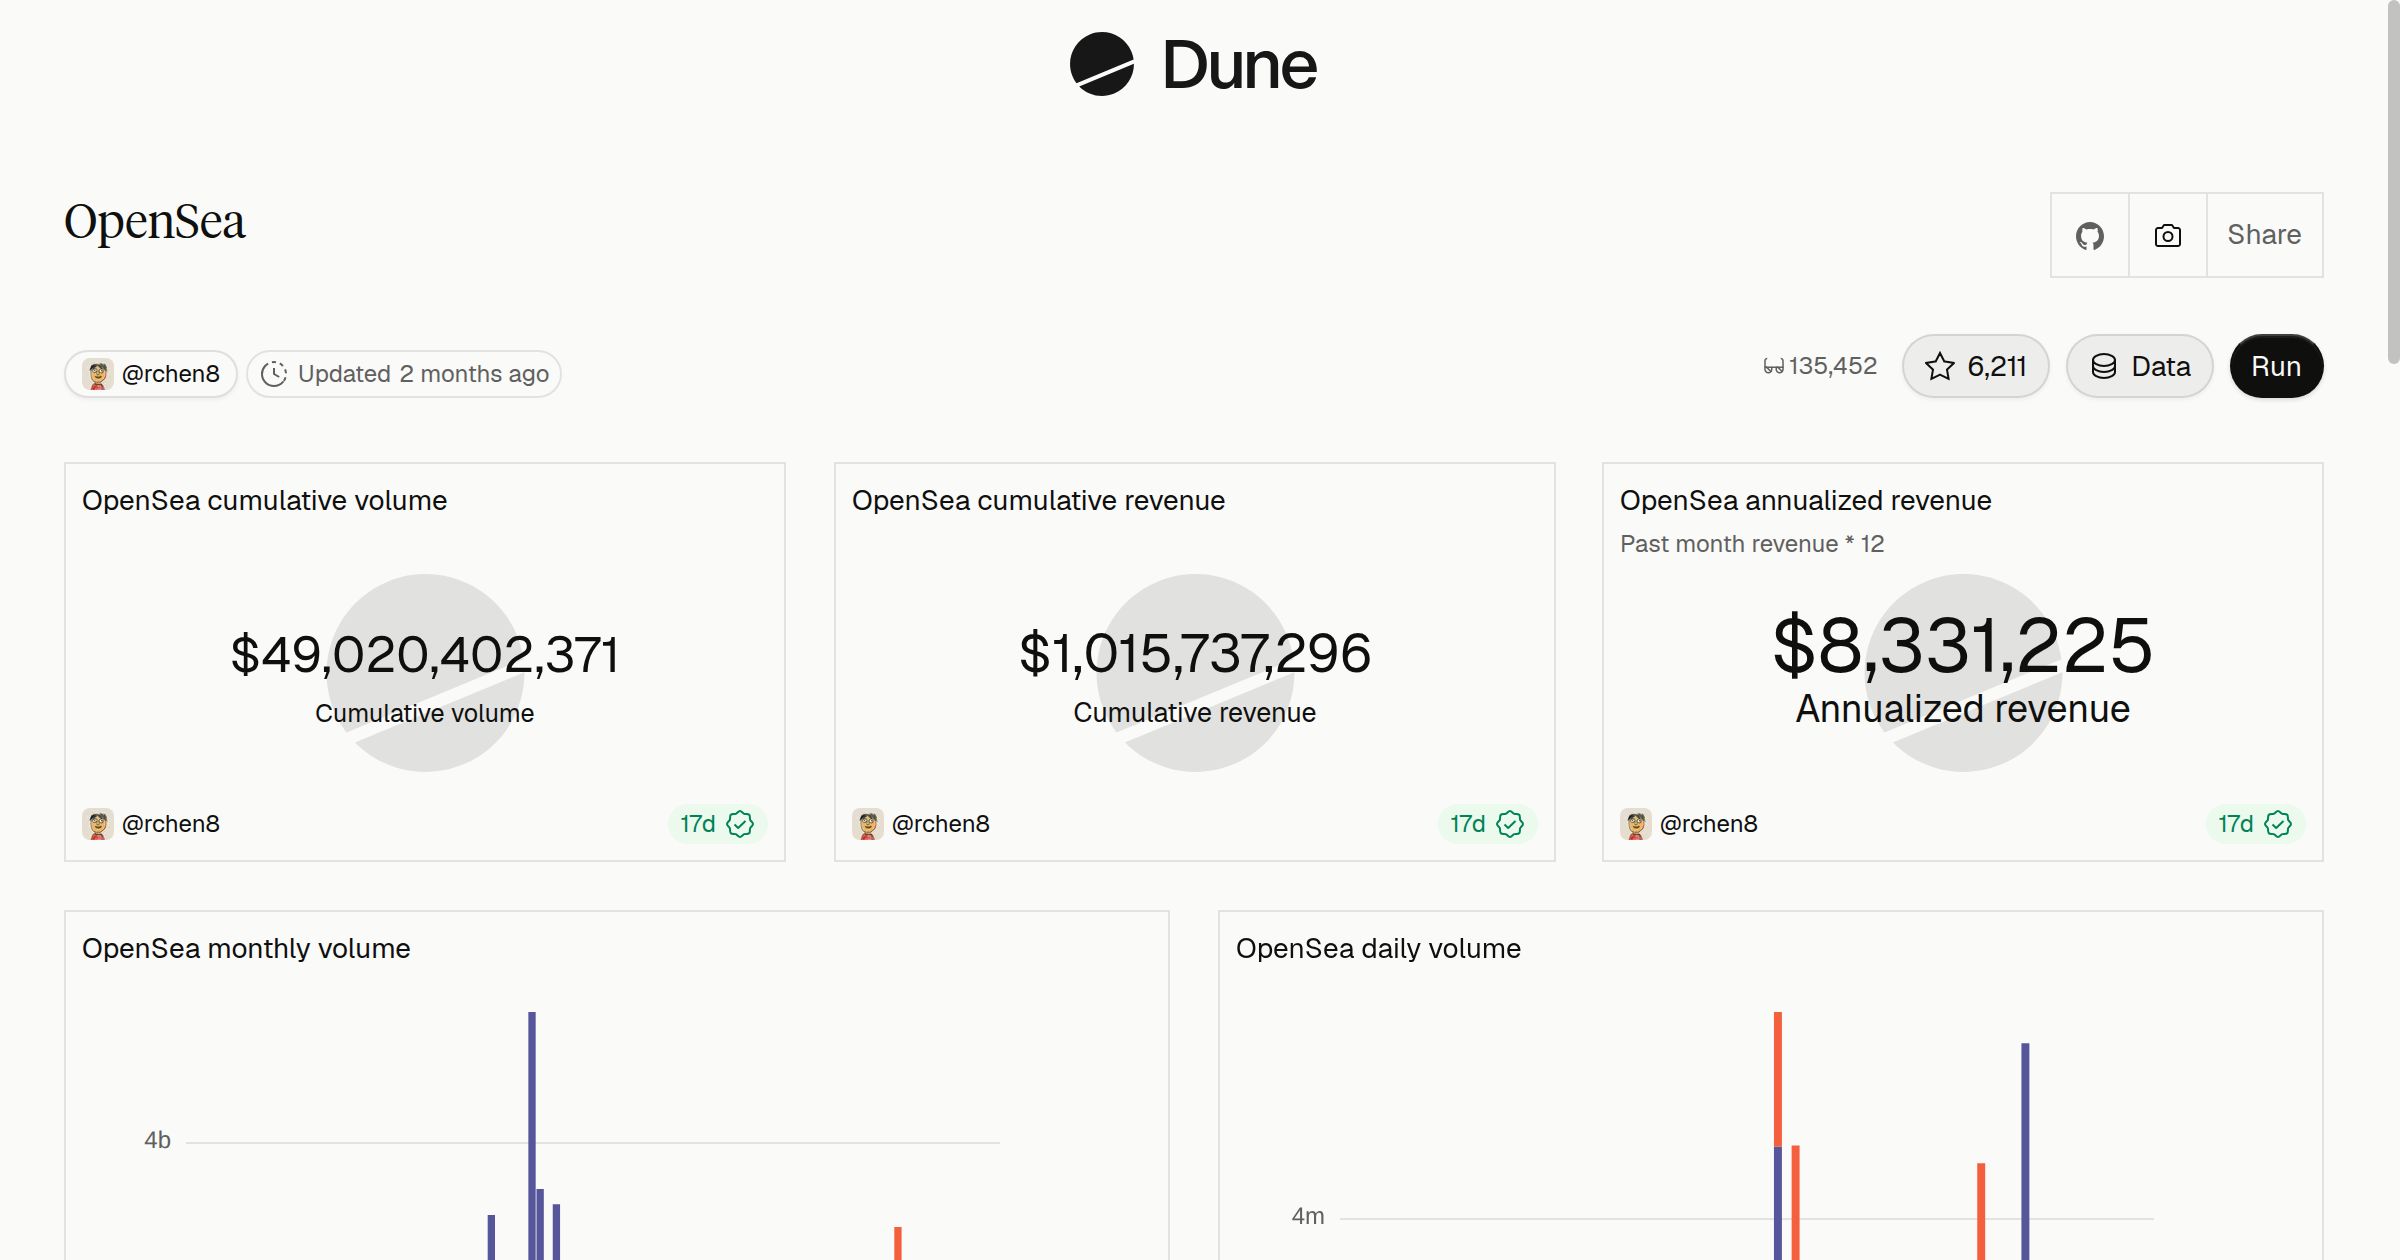
Task: Click the @rchen8 avatar in cumulative volume card
Action: (98, 824)
